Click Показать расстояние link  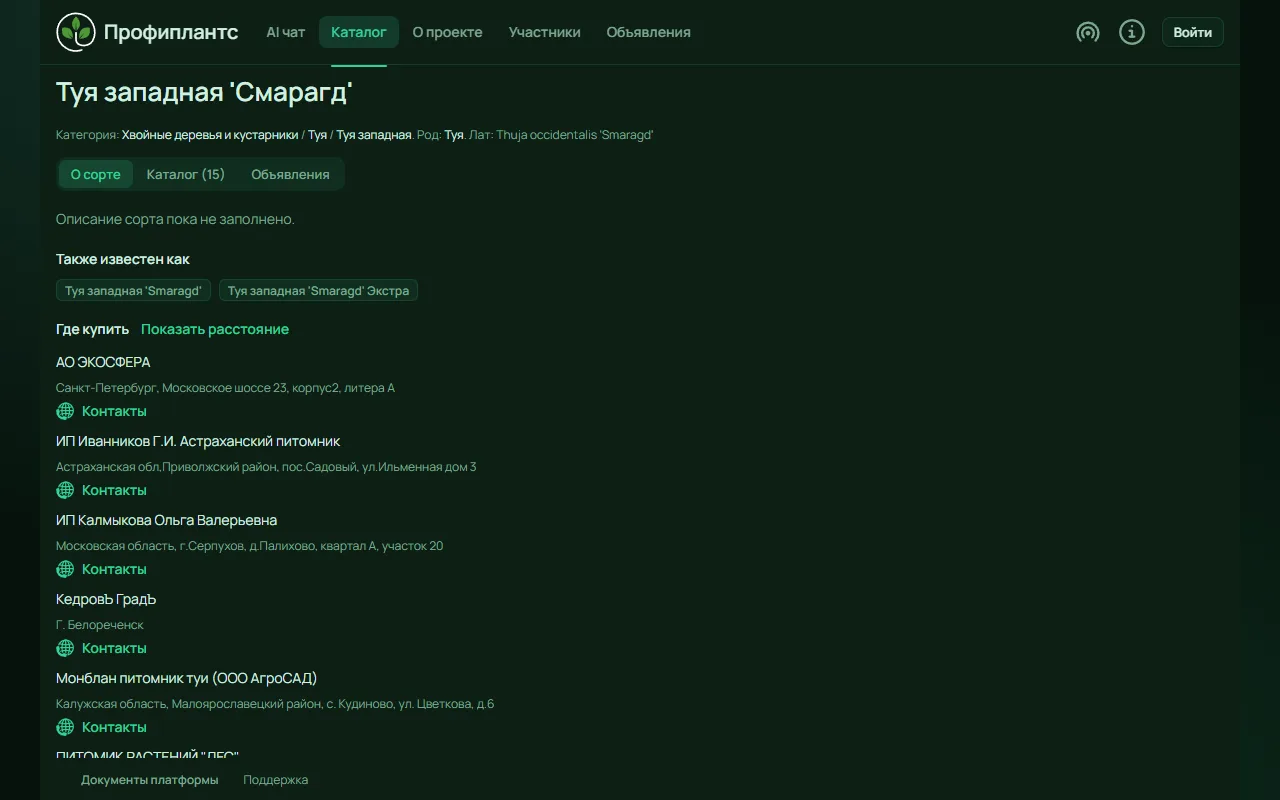pyautogui.click(x=215, y=329)
